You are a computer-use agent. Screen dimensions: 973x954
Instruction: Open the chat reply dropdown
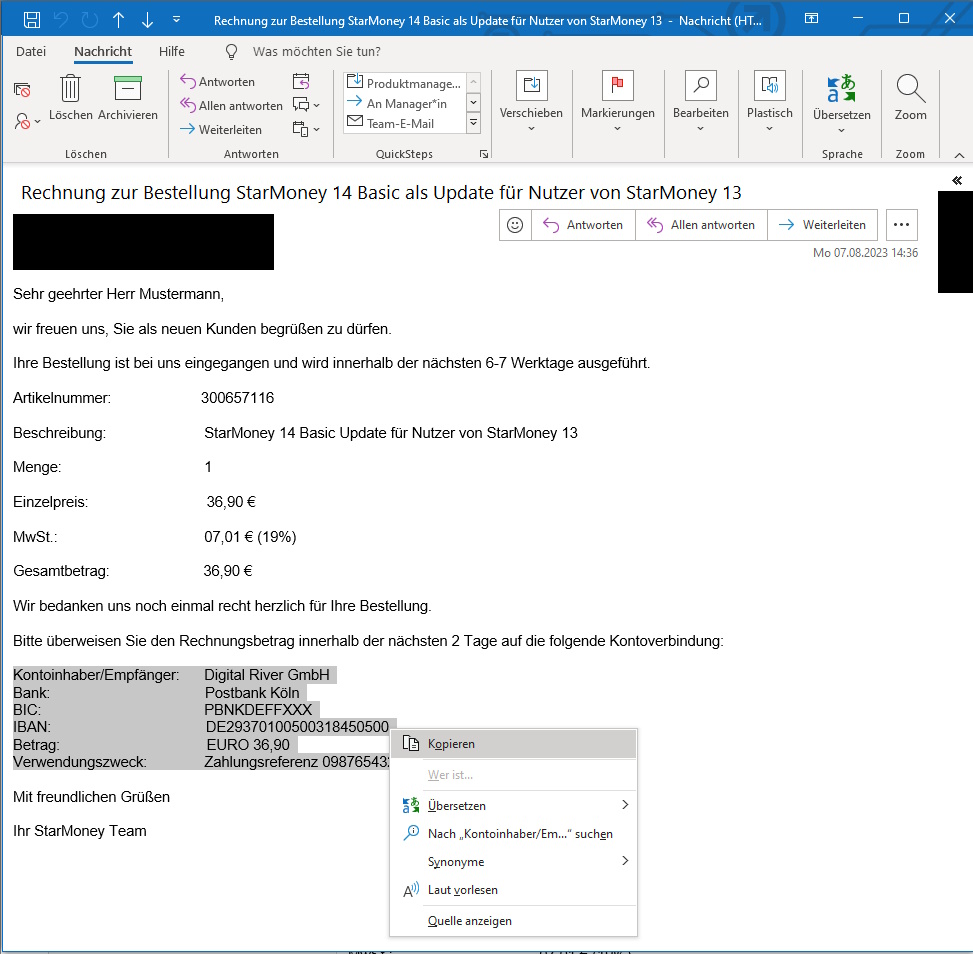tap(306, 105)
